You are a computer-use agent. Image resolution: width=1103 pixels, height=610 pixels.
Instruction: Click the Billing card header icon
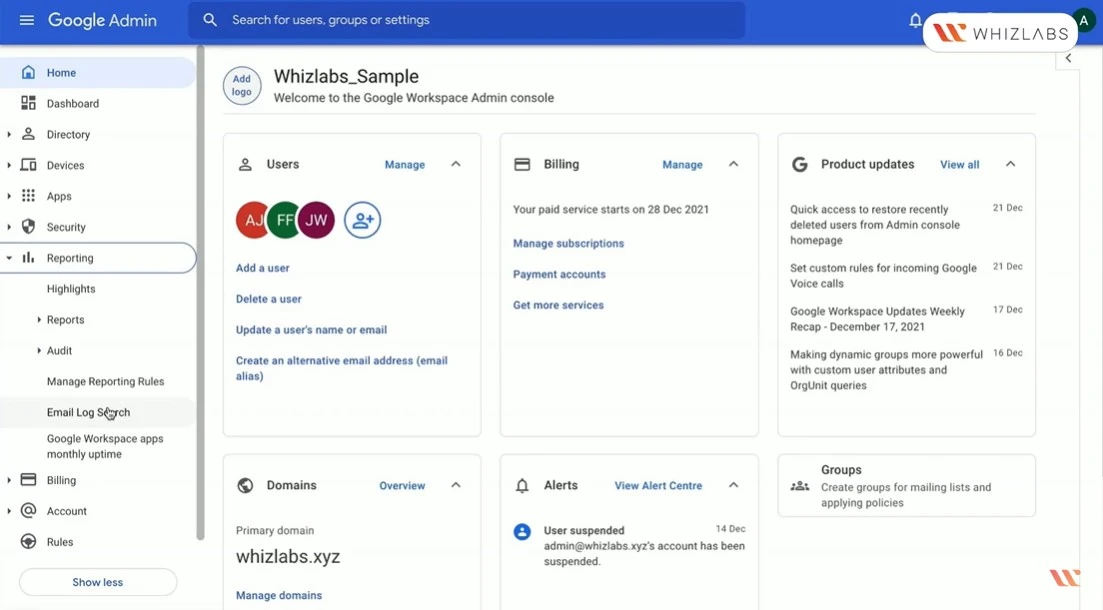(522, 165)
